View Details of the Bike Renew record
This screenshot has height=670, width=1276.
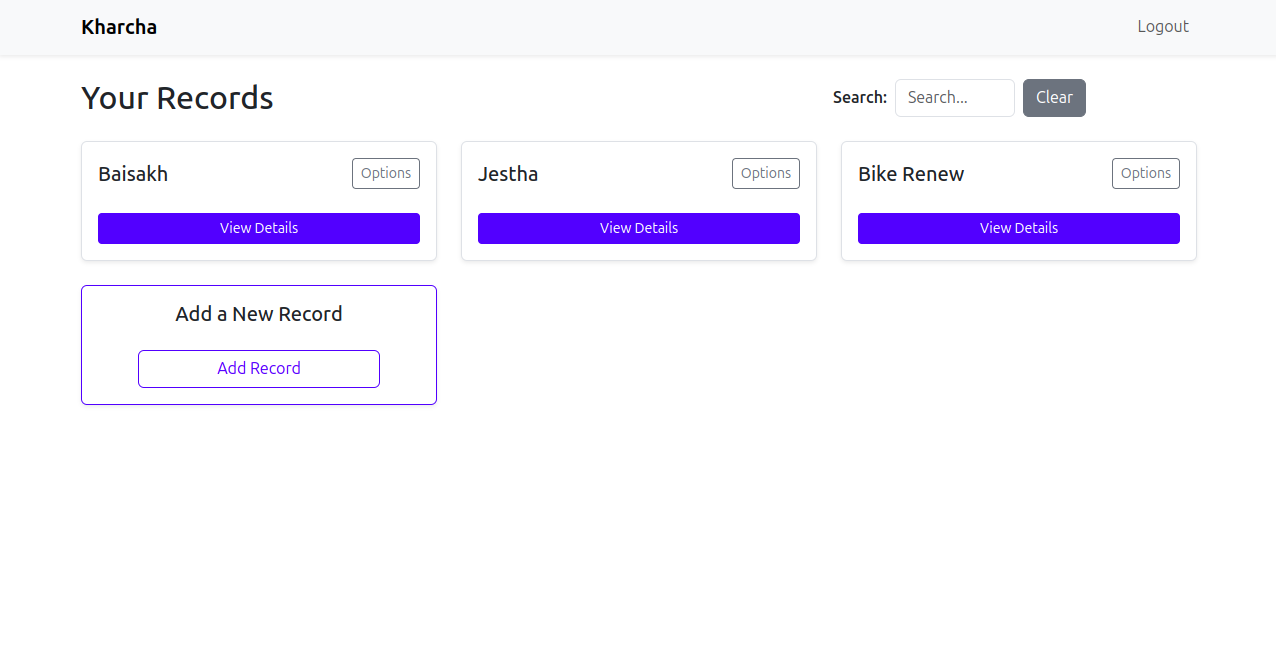pyautogui.click(x=1018, y=228)
